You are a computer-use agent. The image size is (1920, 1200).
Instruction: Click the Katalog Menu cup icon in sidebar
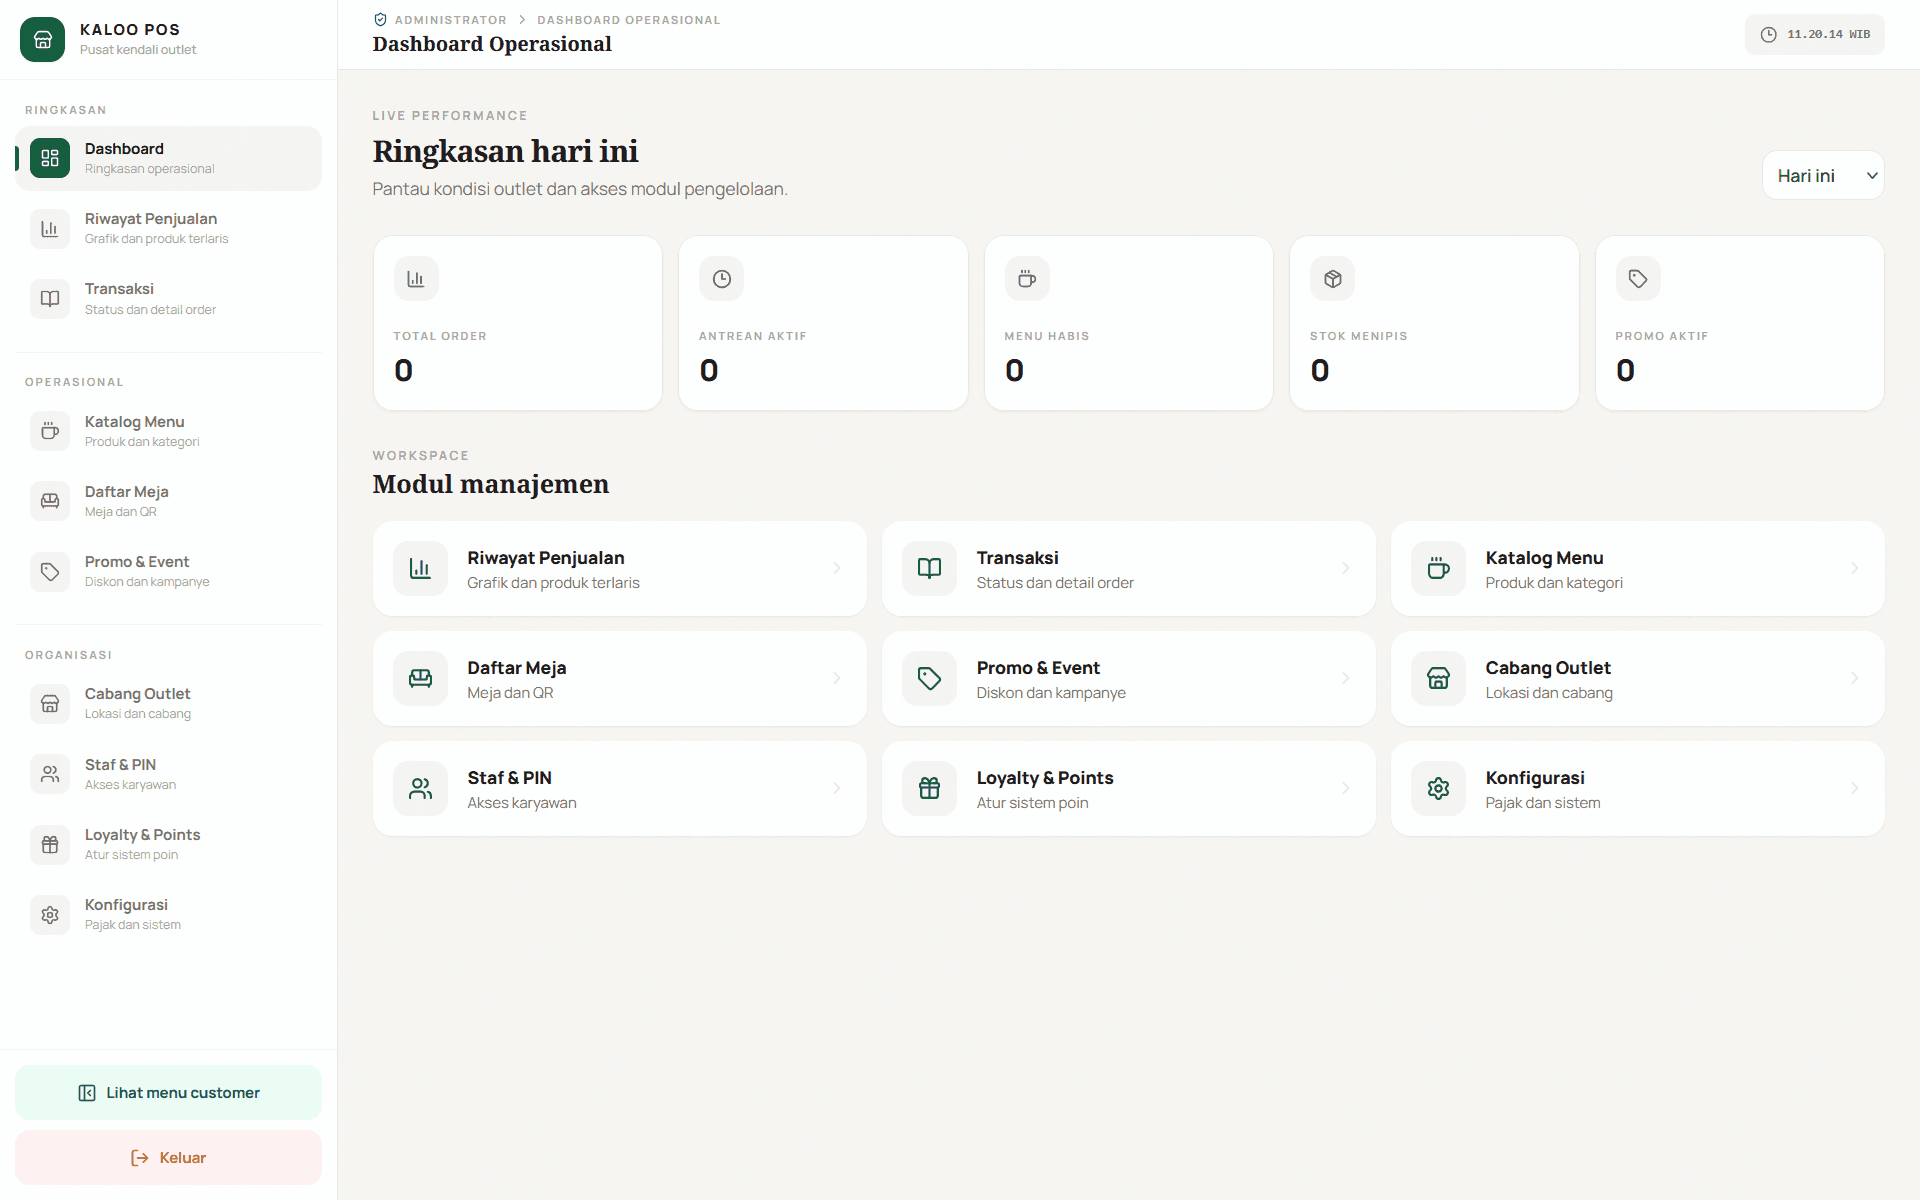click(x=50, y=431)
